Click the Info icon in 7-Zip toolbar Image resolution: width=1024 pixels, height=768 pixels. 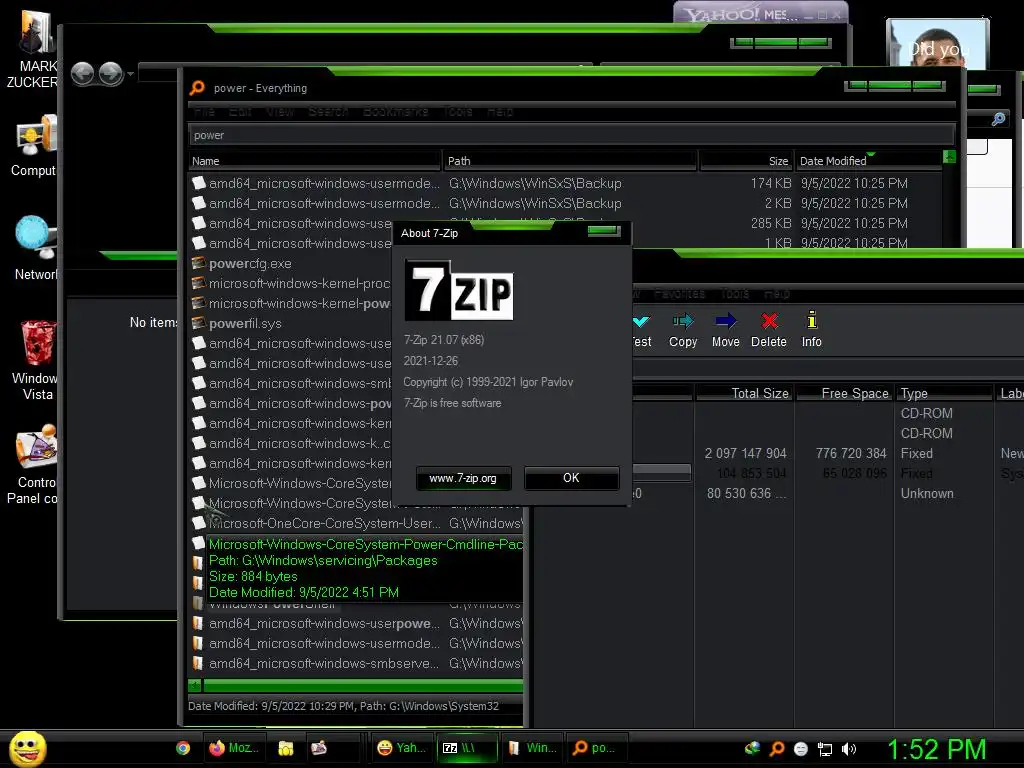[812, 329]
